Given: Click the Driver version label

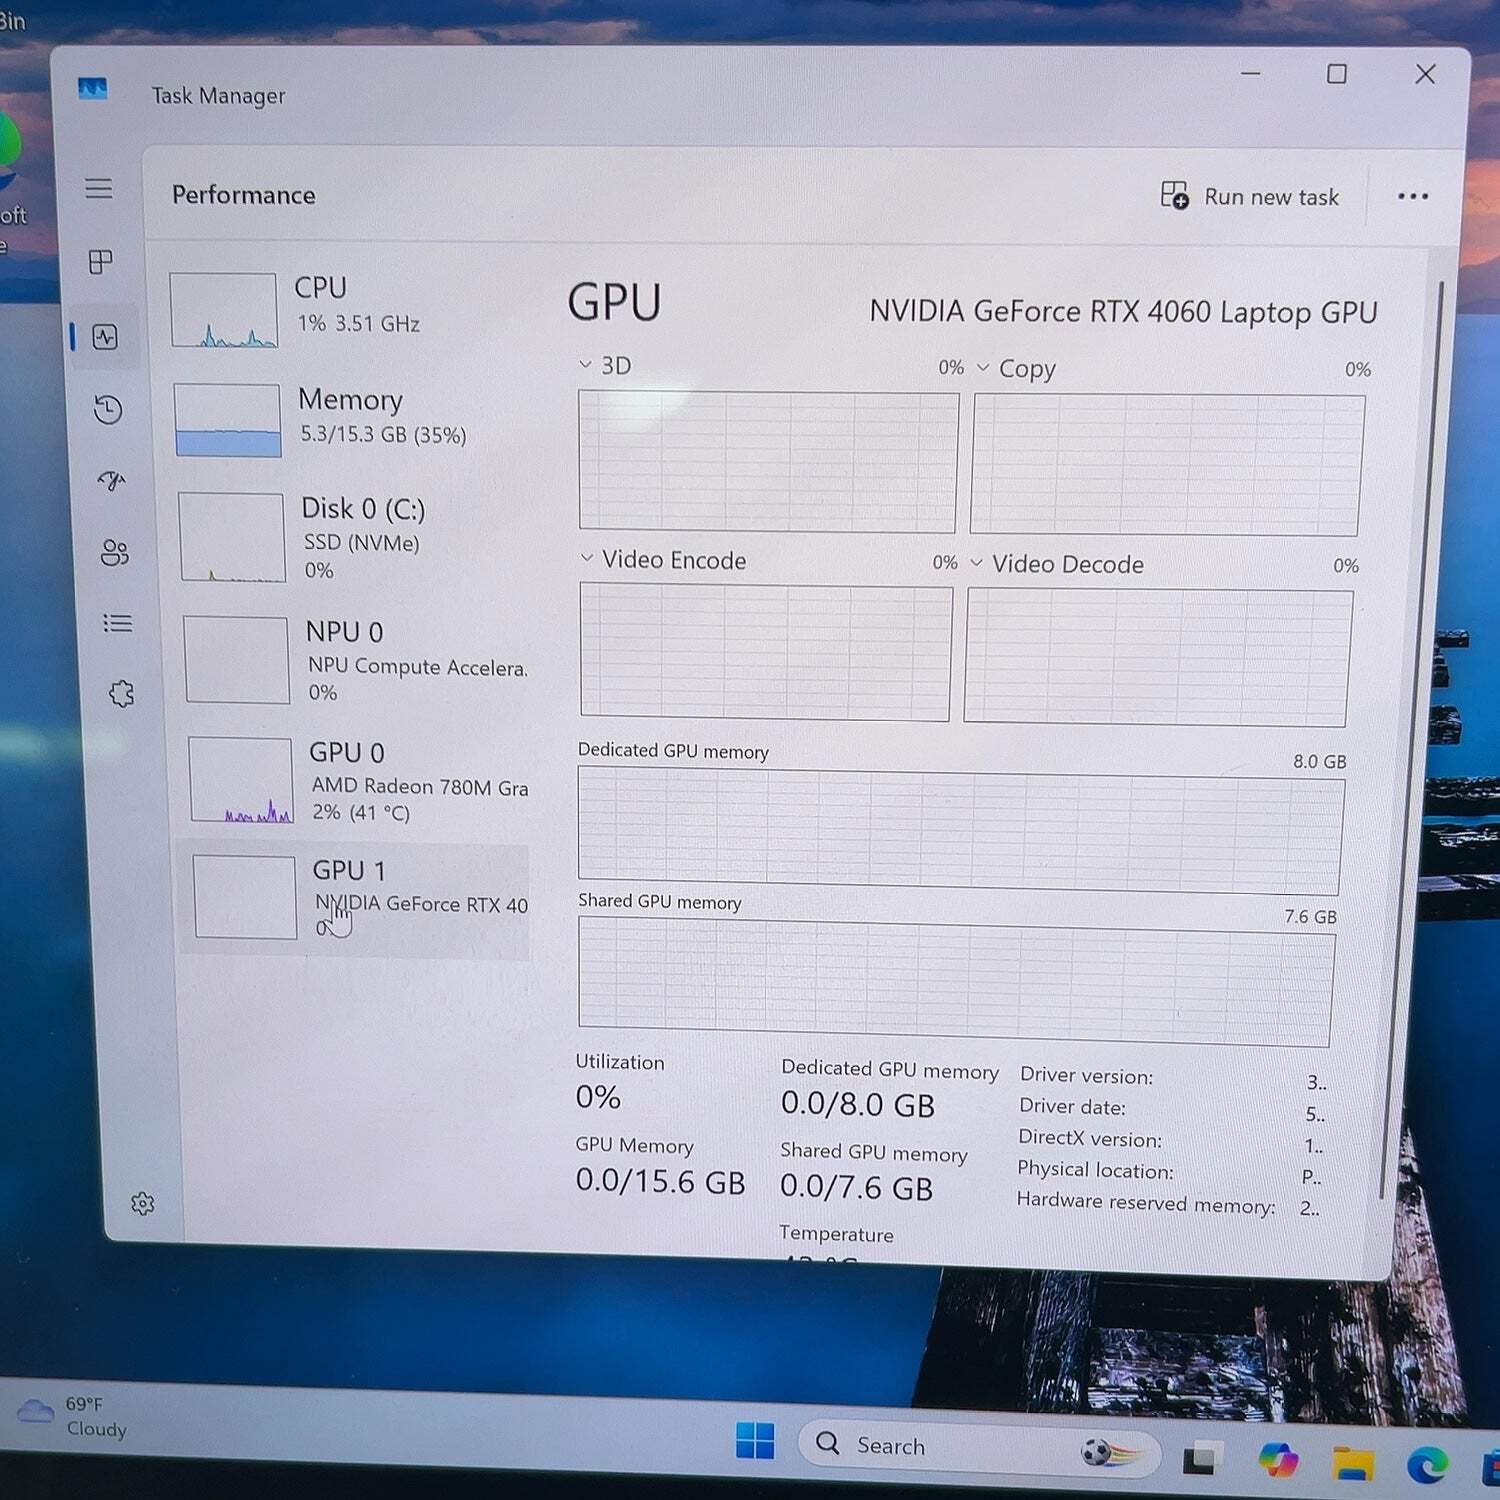Looking at the screenshot, I should tap(1086, 1076).
